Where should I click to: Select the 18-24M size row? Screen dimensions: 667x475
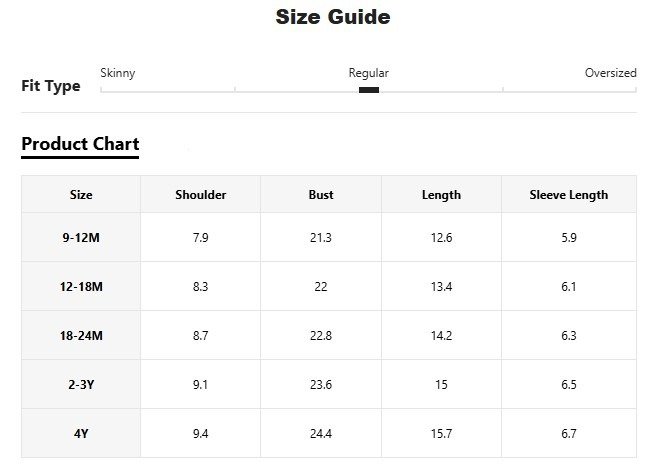click(x=81, y=336)
